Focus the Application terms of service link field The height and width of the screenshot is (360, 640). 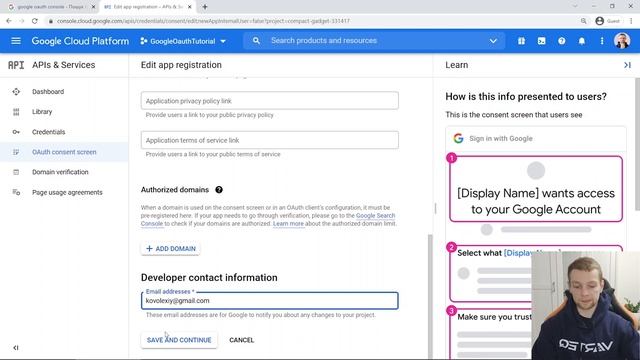pos(269,140)
